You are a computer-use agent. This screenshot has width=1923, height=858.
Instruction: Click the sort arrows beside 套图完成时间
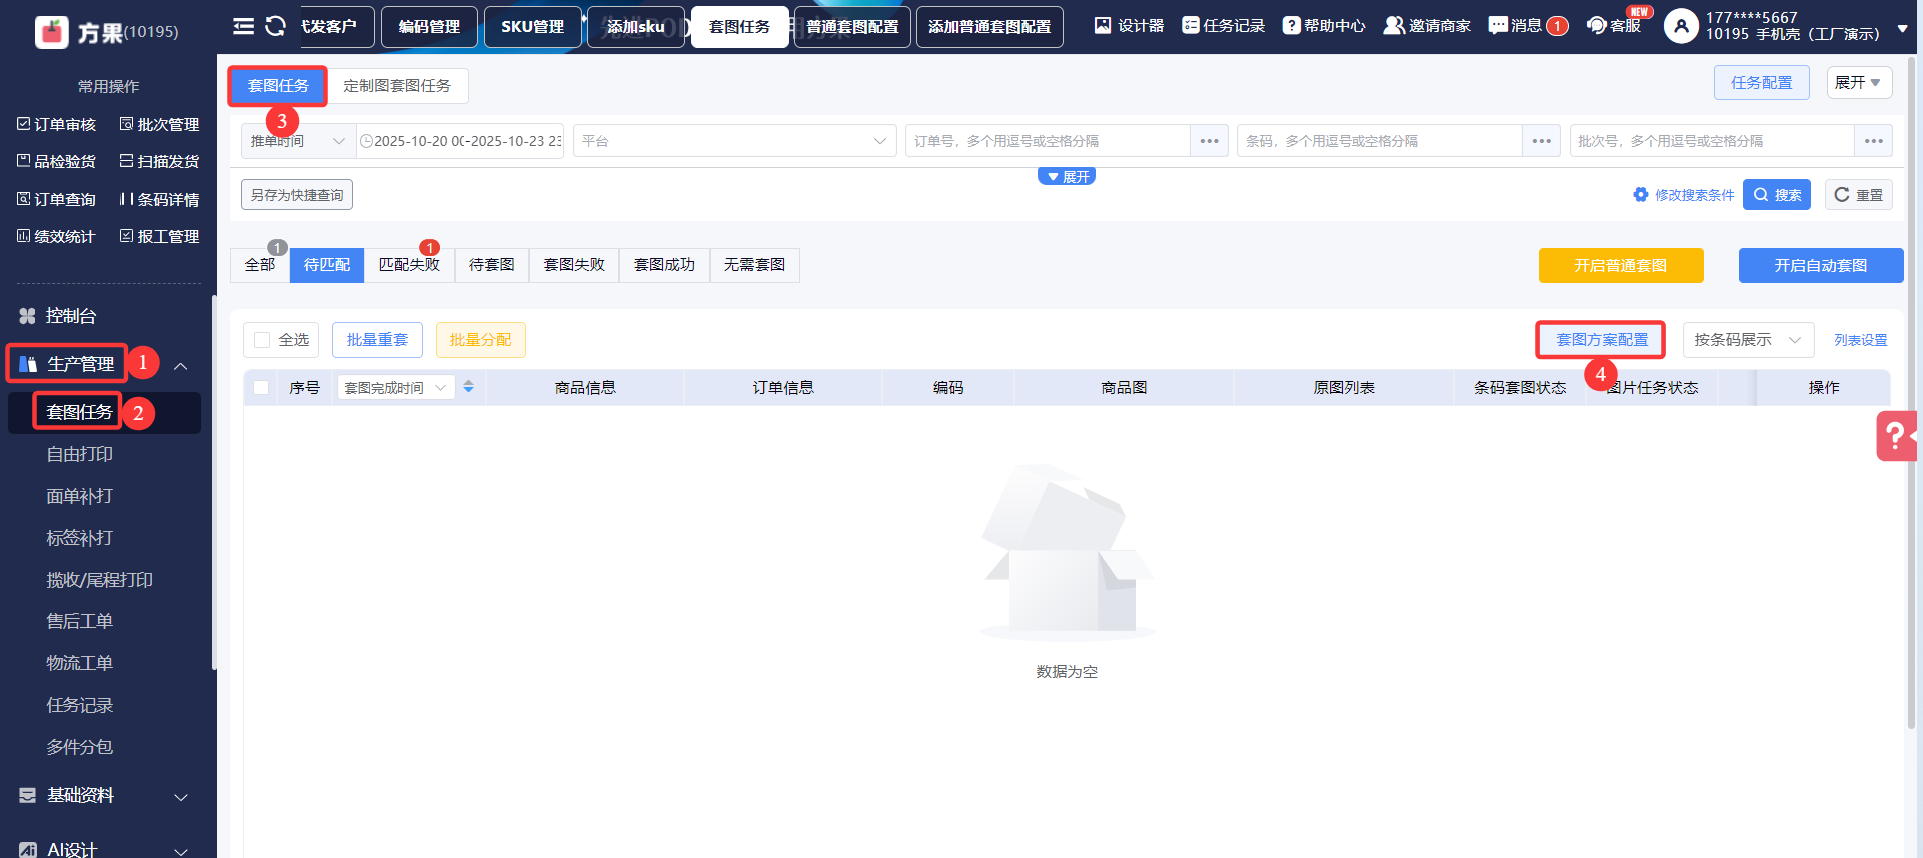(468, 387)
